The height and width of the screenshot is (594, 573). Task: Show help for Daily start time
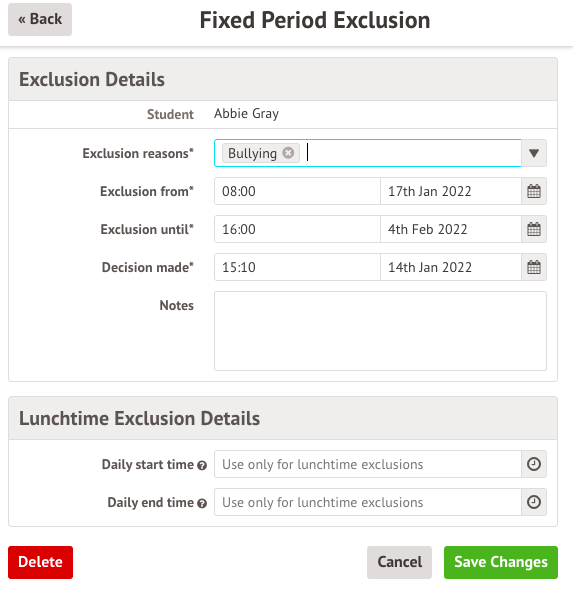point(202,465)
